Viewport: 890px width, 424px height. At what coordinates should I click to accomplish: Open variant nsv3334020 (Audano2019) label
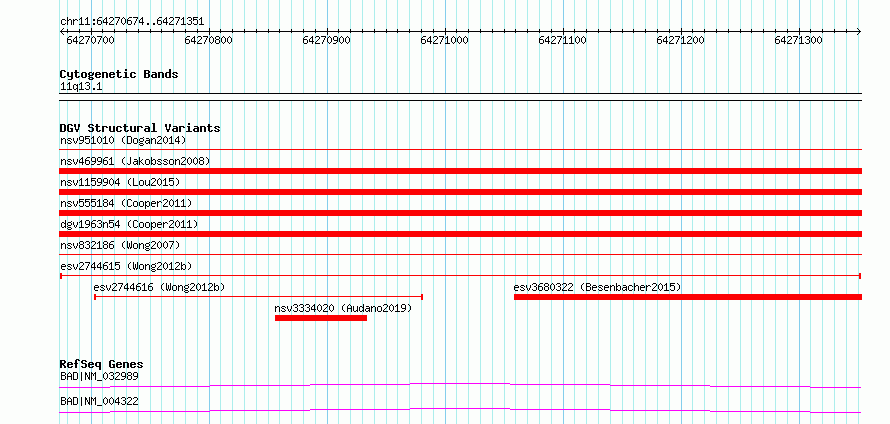tap(343, 308)
